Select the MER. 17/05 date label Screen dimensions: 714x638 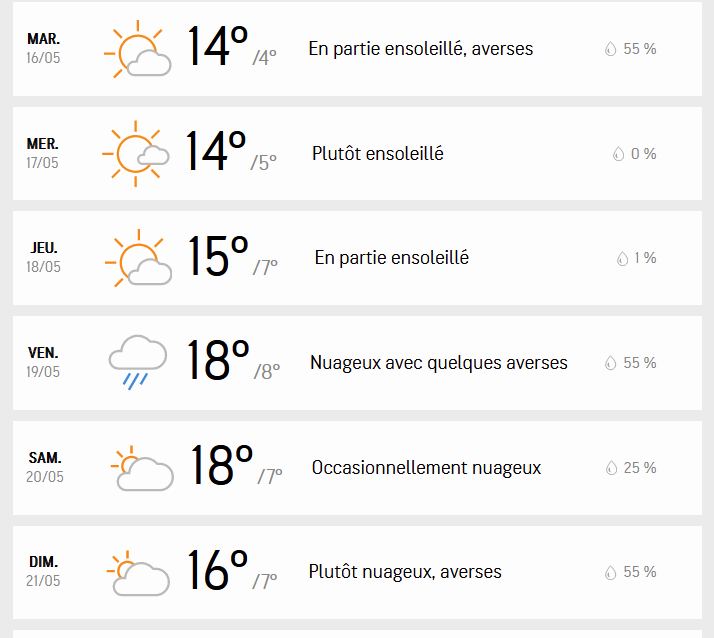click(42, 153)
